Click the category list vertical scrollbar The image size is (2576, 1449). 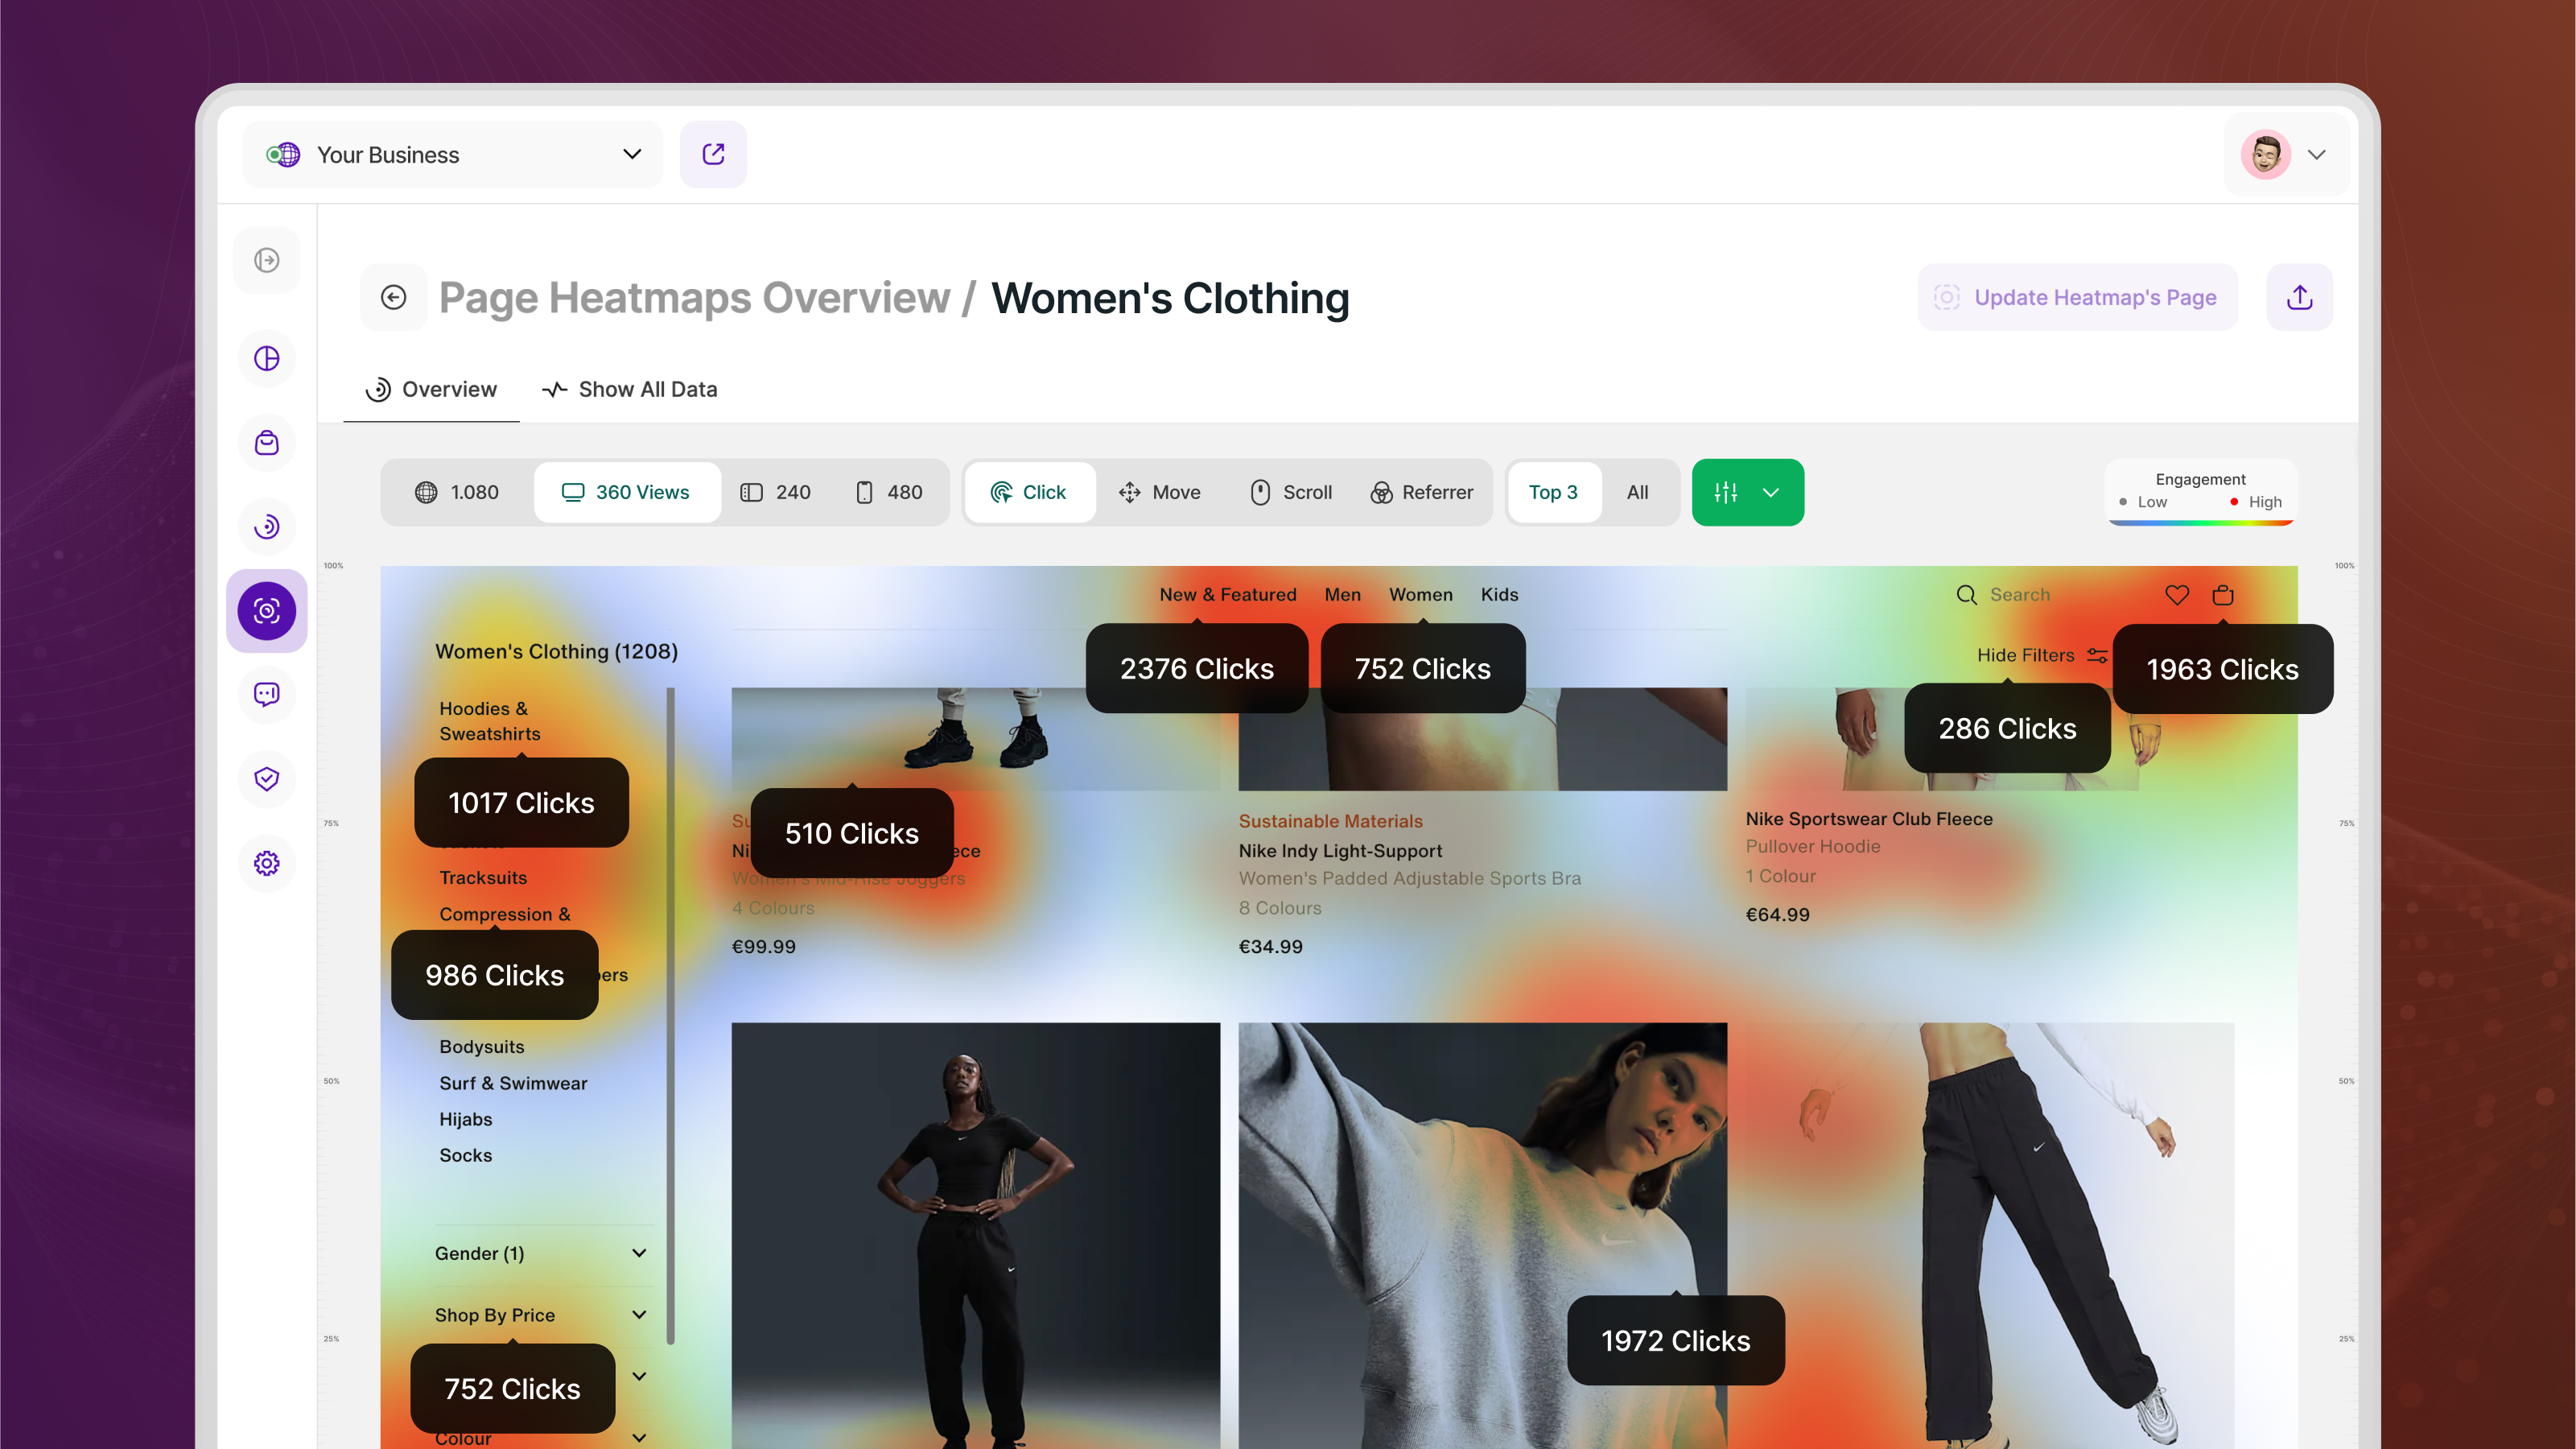point(670,1015)
